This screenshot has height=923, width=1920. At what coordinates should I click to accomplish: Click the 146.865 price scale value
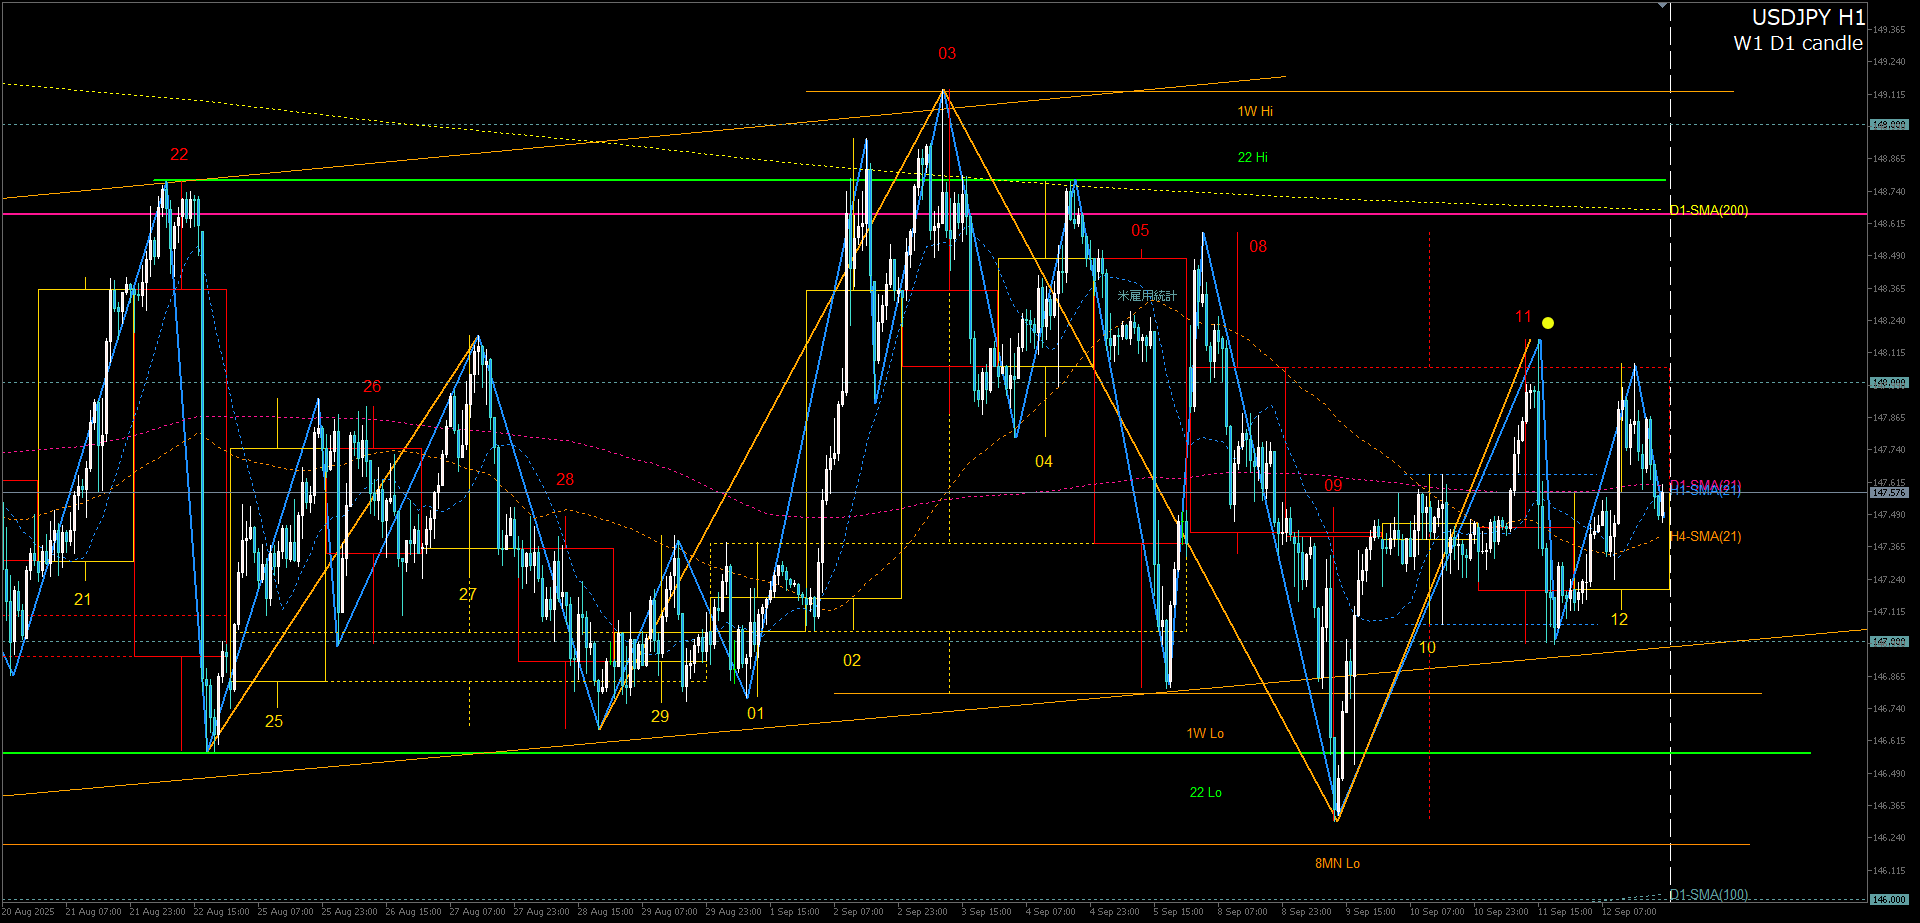(x=1889, y=677)
